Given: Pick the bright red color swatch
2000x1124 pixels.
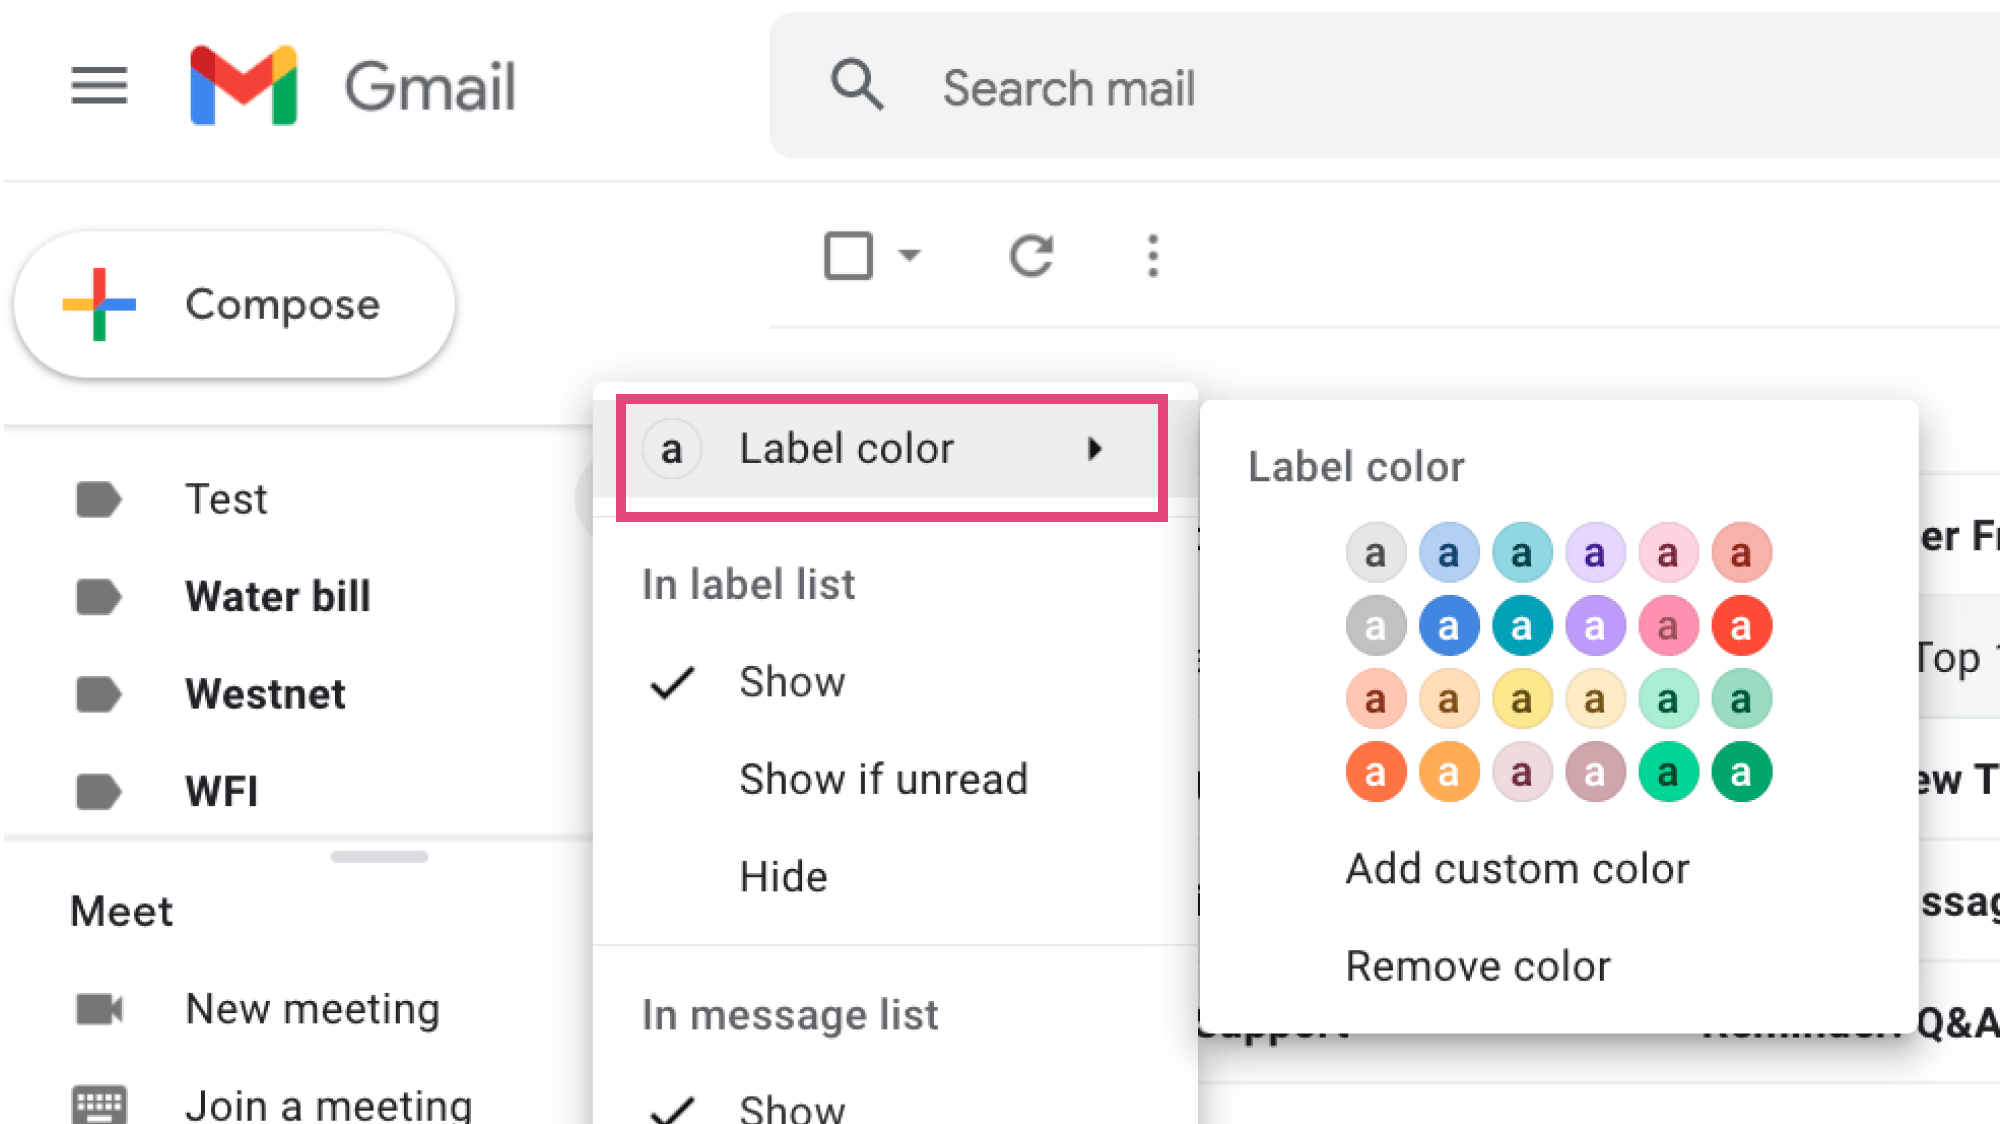Looking at the screenshot, I should click(x=1741, y=627).
